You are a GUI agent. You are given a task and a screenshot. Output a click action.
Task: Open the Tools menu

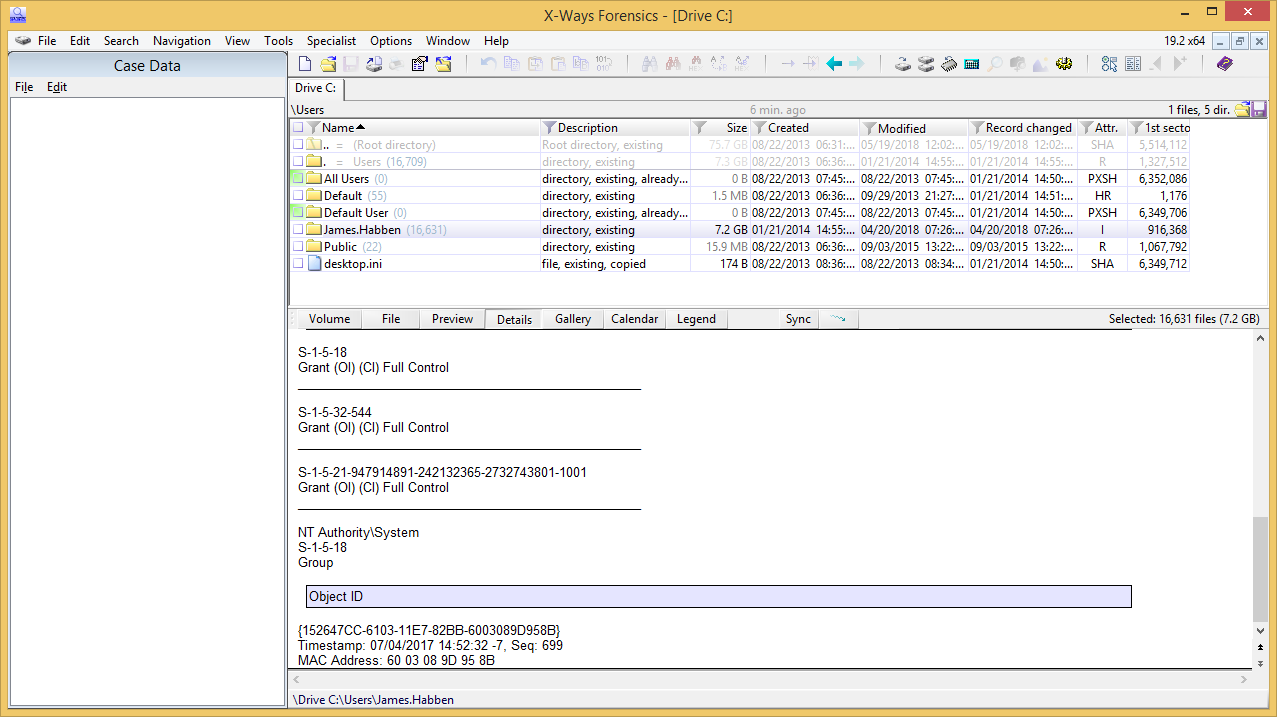(279, 41)
